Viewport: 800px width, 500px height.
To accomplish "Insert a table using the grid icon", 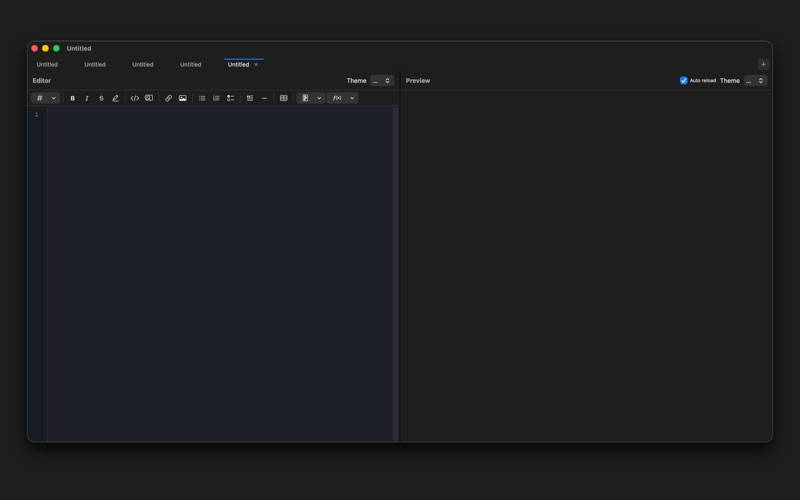I will pos(284,98).
